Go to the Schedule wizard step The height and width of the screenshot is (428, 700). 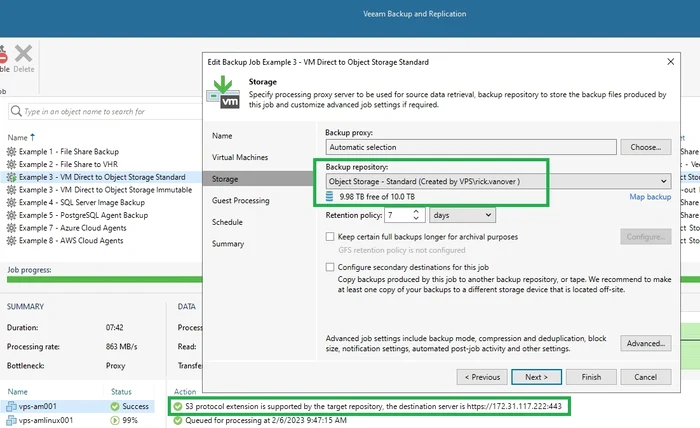click(x=227, y=222)
